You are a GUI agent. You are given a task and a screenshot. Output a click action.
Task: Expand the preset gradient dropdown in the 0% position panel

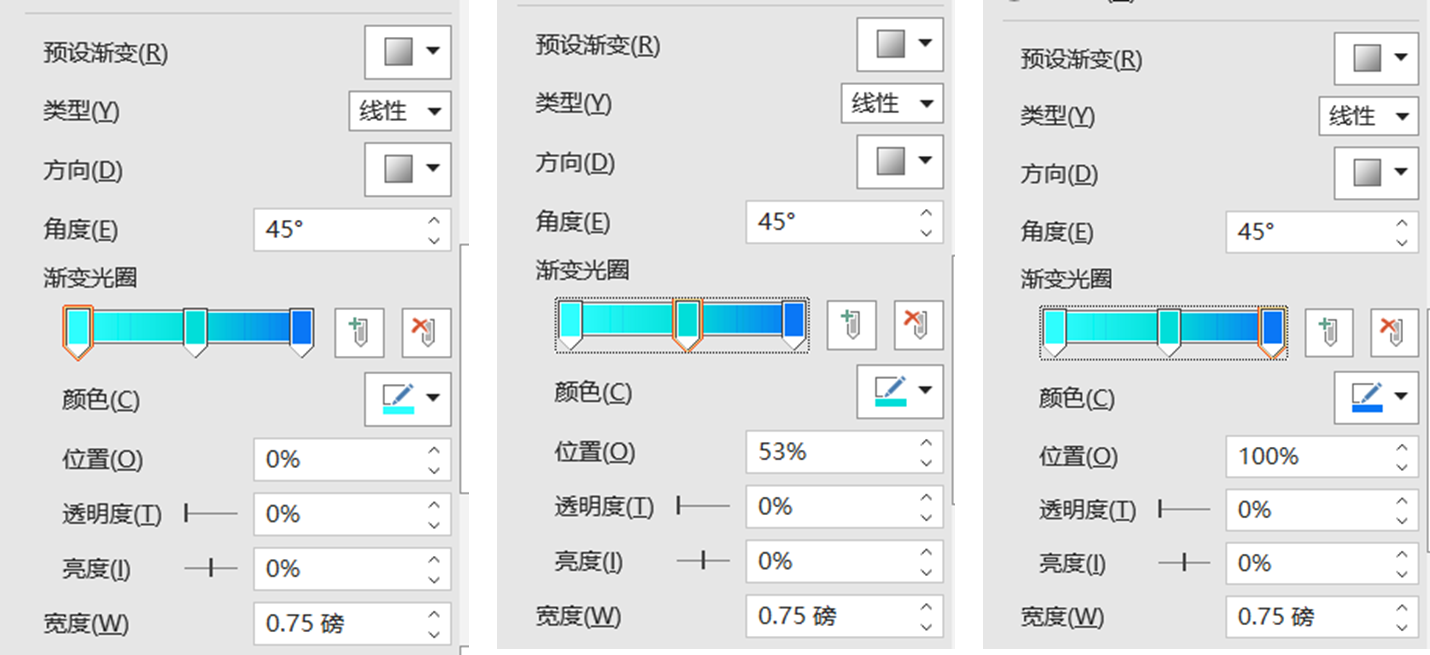433,52
